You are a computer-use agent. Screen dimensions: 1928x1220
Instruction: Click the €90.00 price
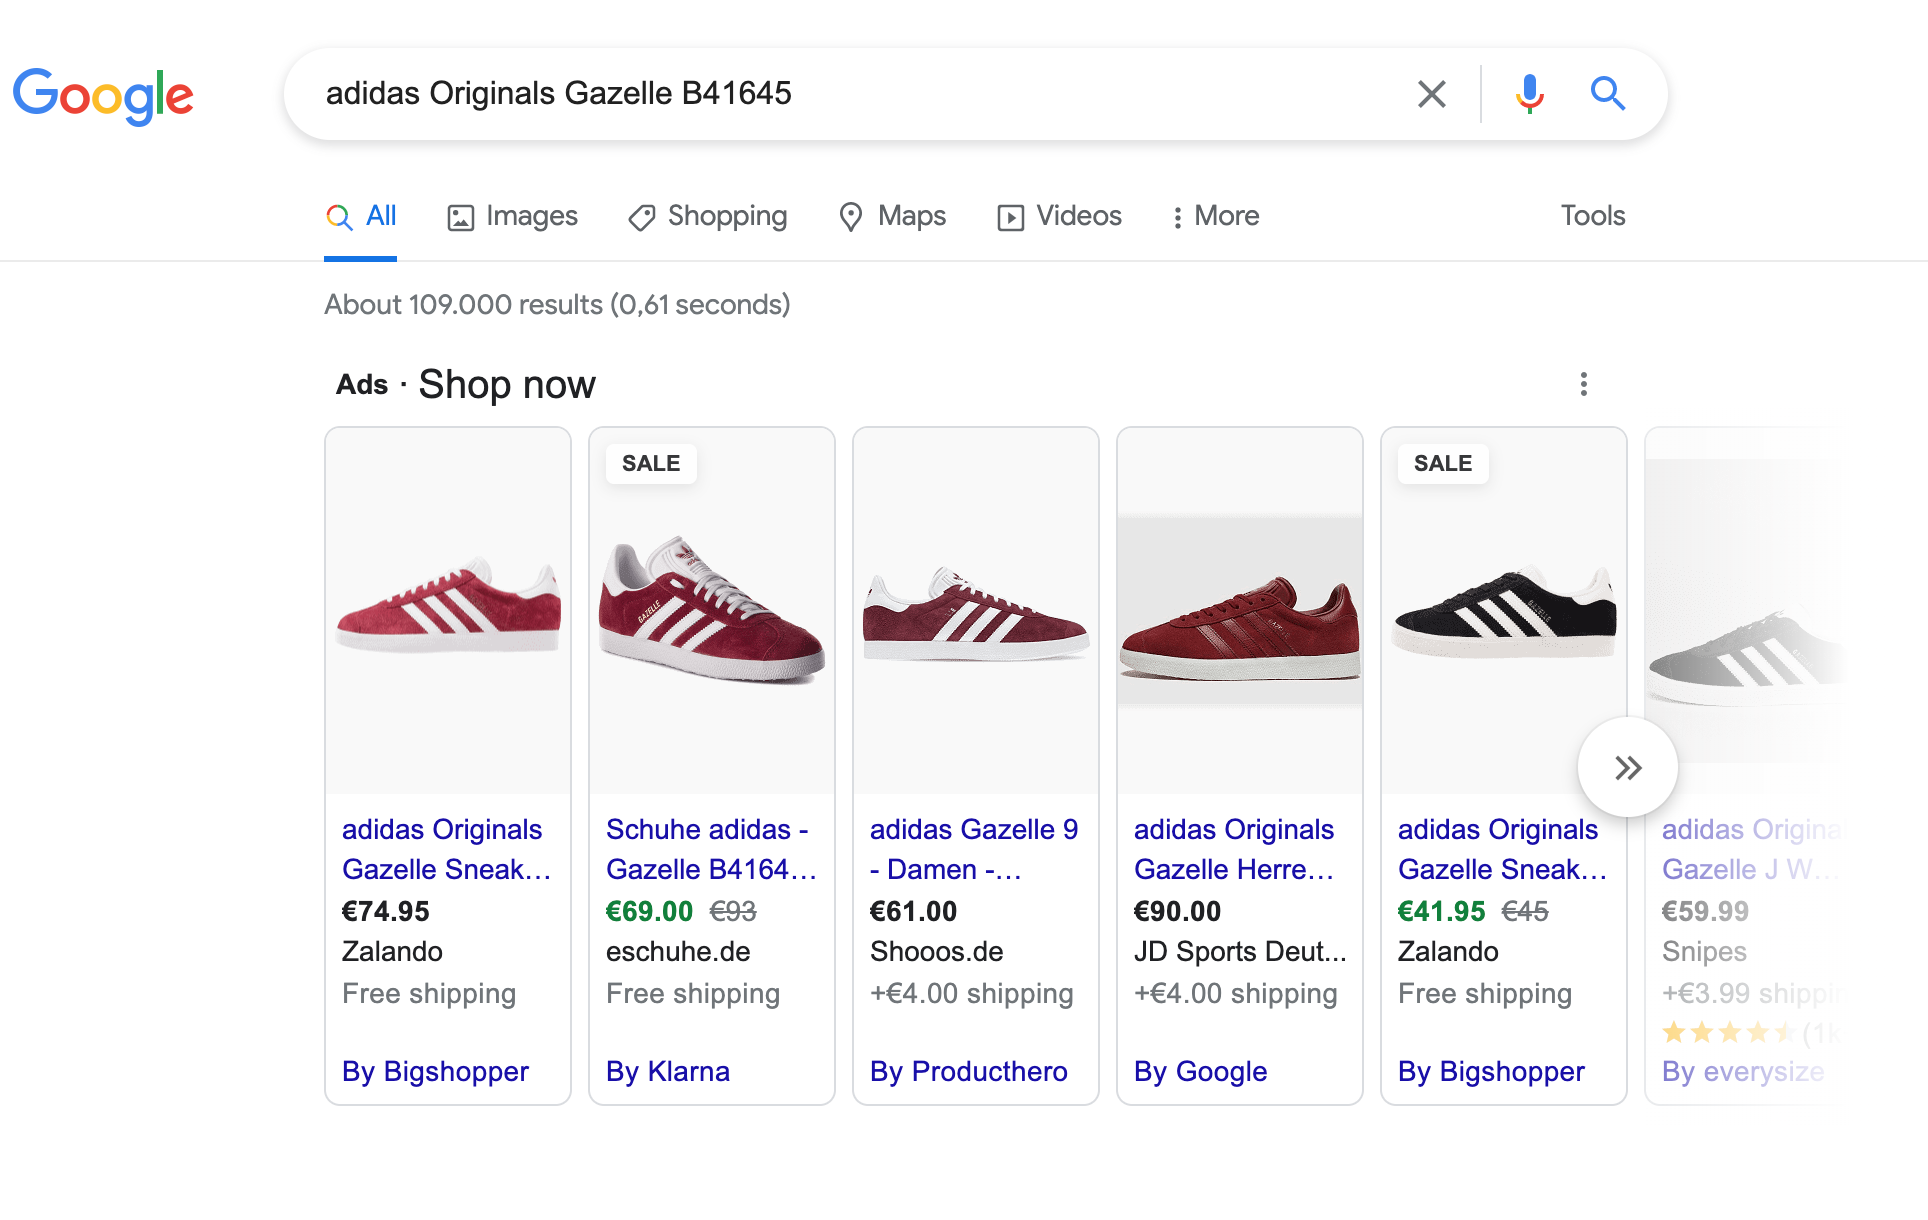(1178, 911)
